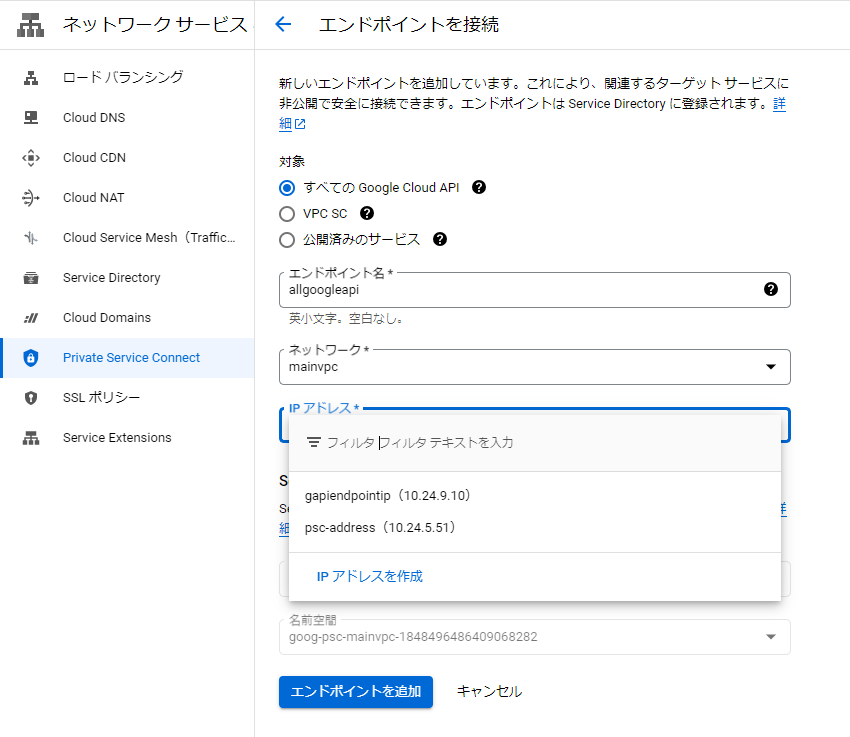This screenshot has width=850, height=737.
Task: Select すべての Google Cloud API radio button
Action: click(288, 188)
